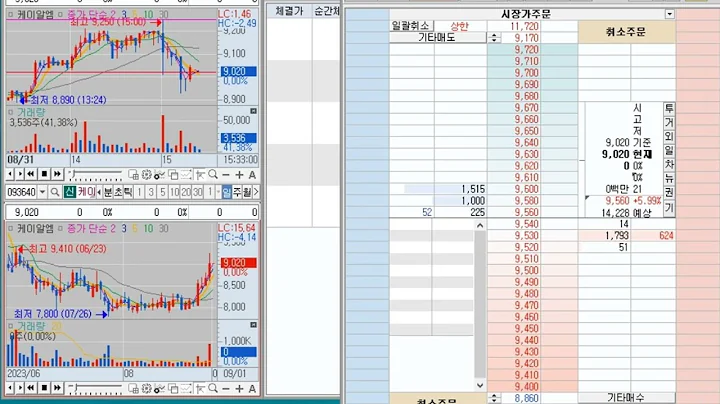Viewport: 720px width, 404px height.
Task: Open settings gear on daily chart toolbar
Action: click(146, 389)
